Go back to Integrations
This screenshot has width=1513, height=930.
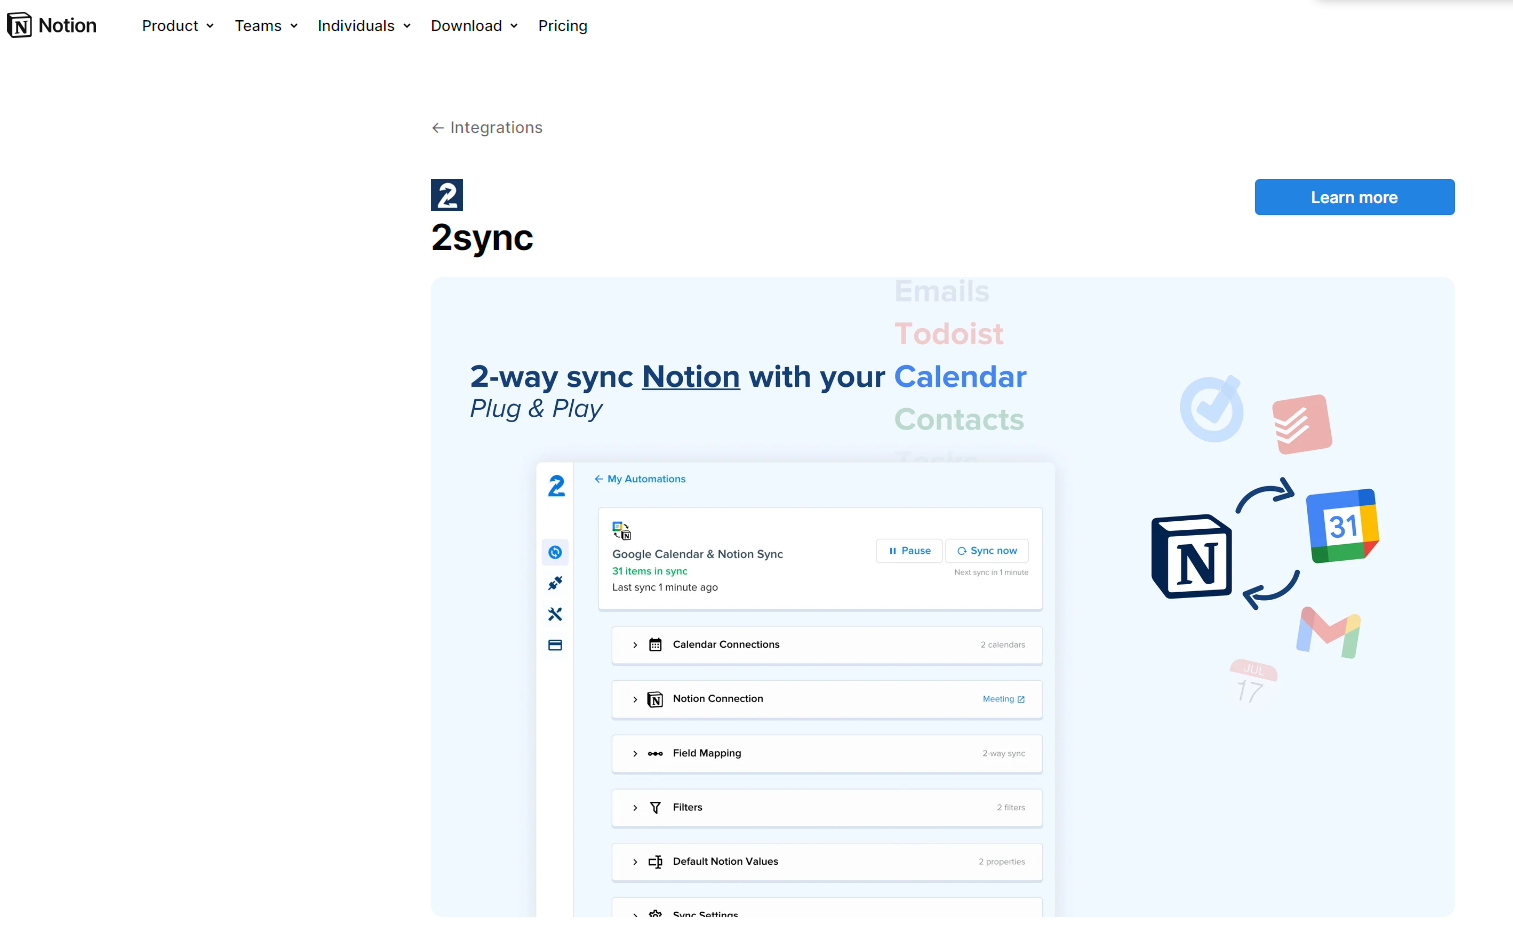coord(487,128)
